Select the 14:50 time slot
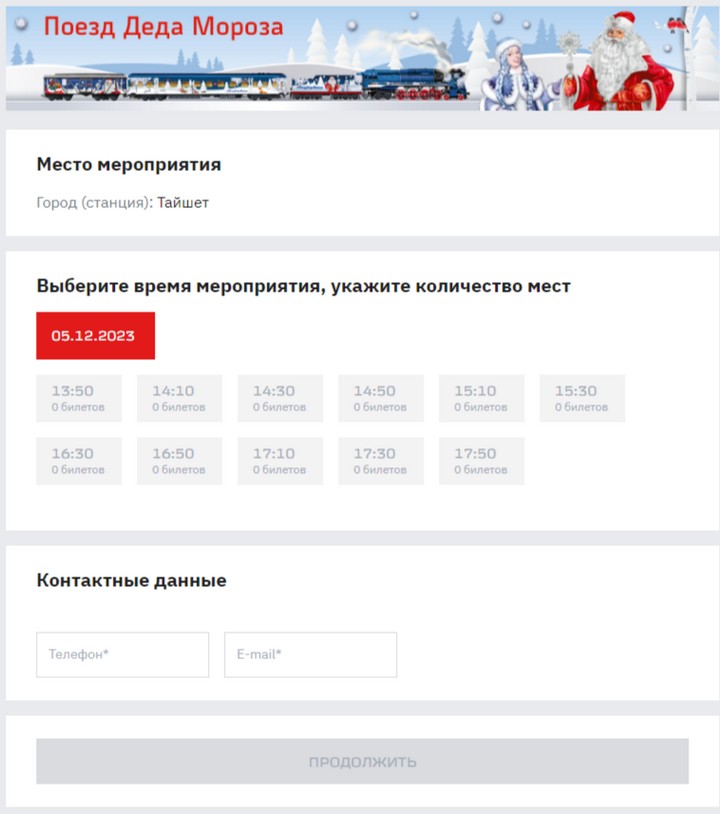 pos(381,398)
